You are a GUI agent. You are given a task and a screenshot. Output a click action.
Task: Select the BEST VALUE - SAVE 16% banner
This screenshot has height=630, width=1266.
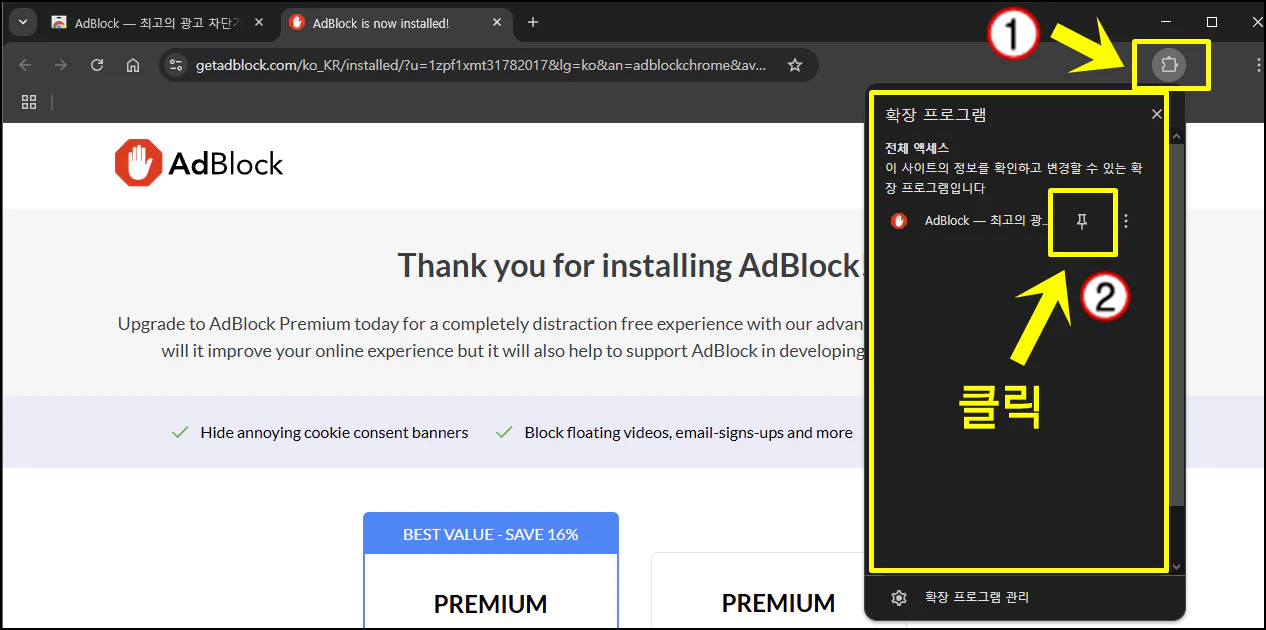(491, 535)
